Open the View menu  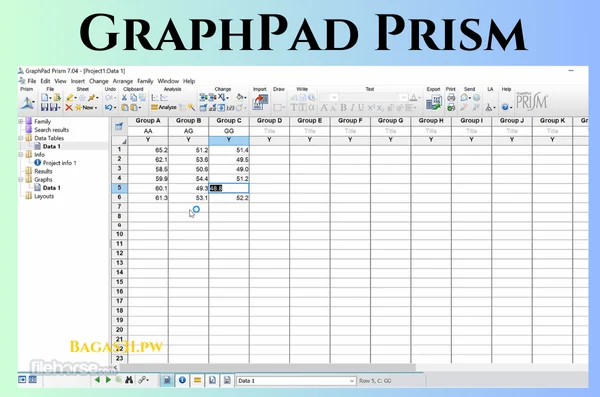click(x=60, y=81)
